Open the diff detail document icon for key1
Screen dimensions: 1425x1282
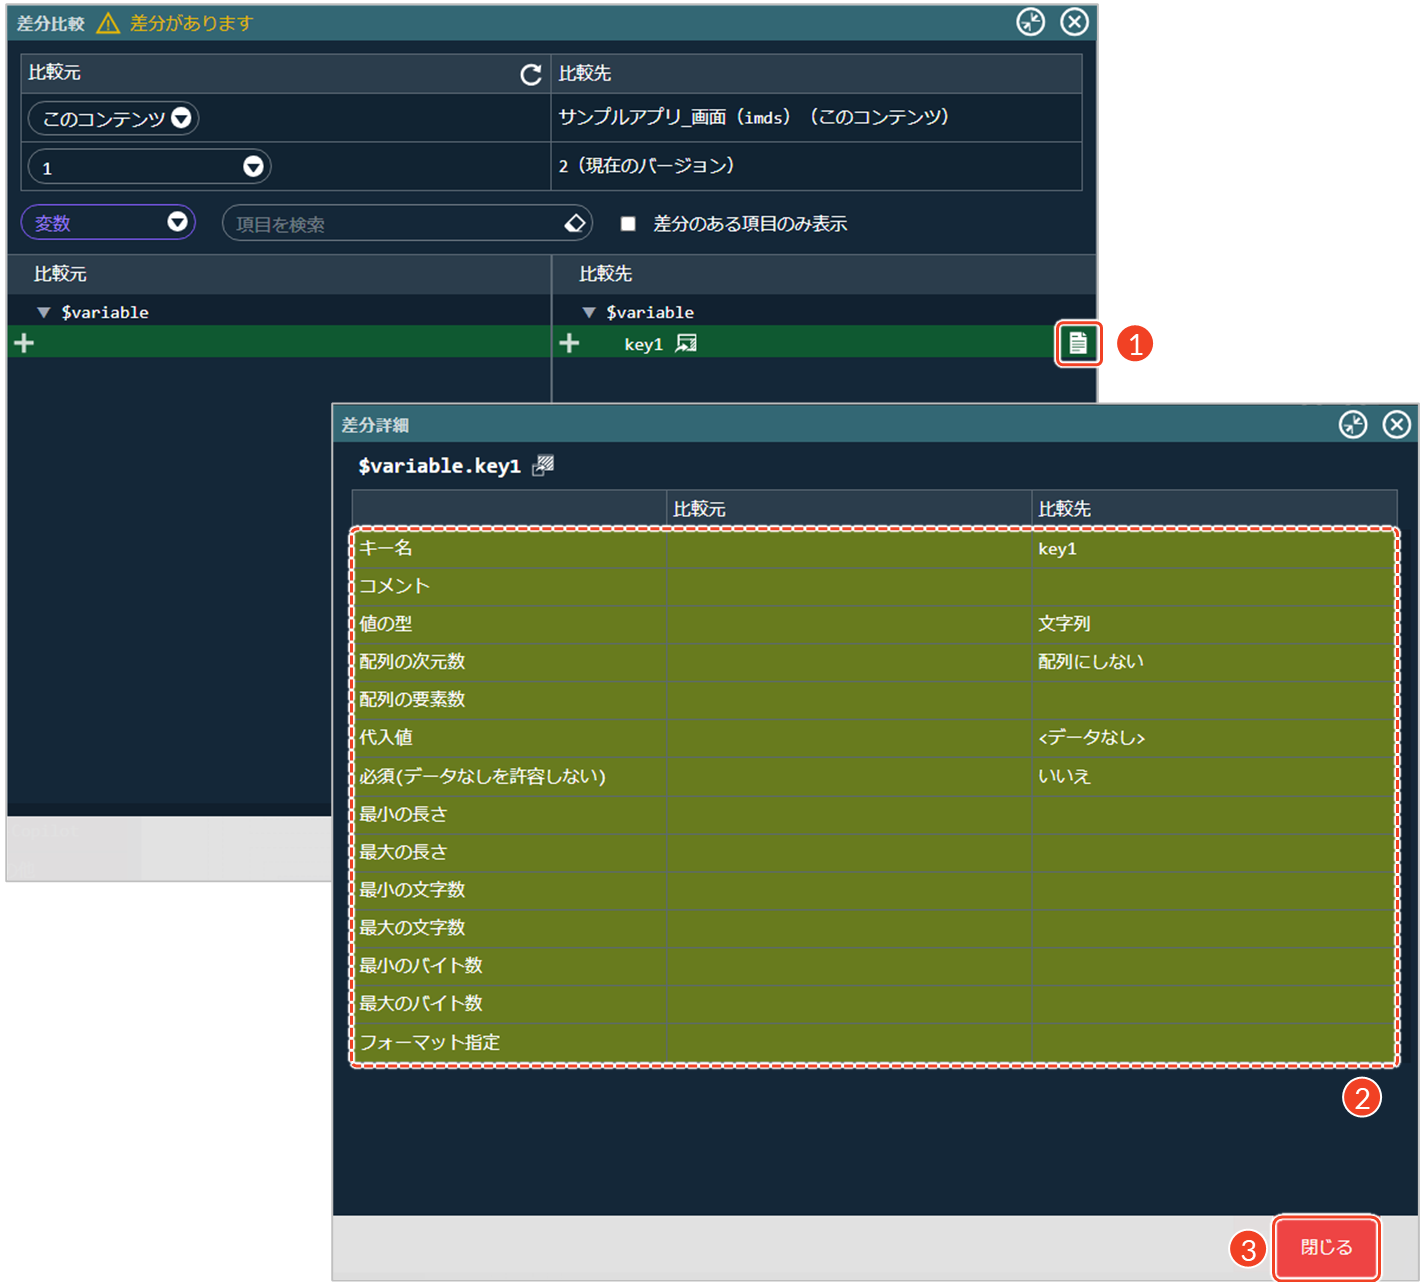coord(1077,343)
